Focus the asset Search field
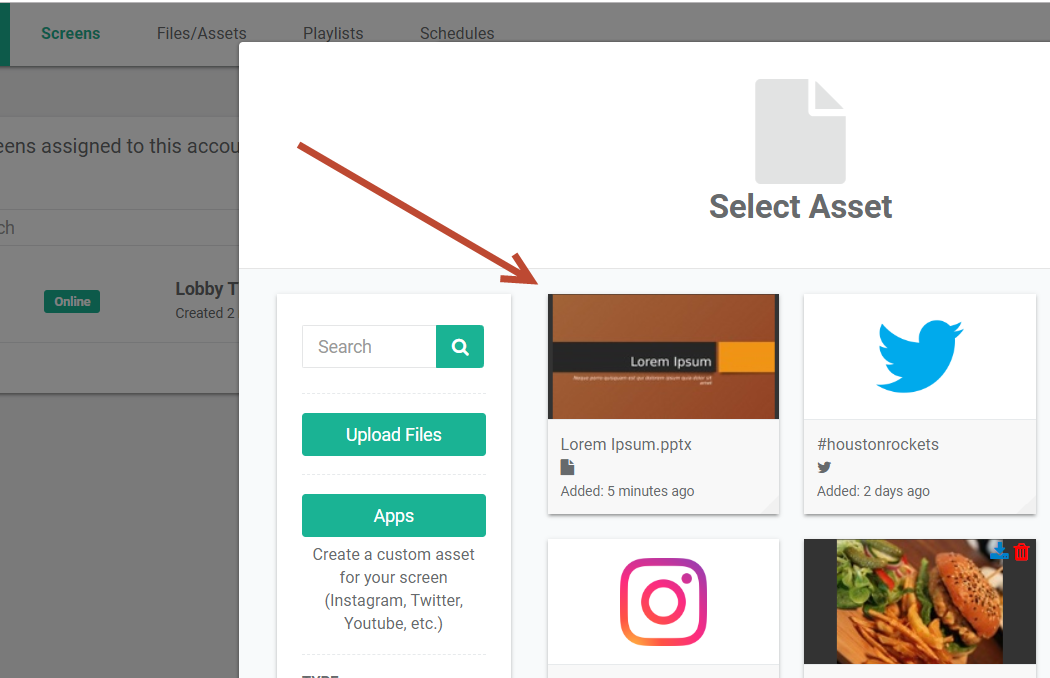Image resolution: width=1050 pixels, height=678 pixels. click(369, 346)
